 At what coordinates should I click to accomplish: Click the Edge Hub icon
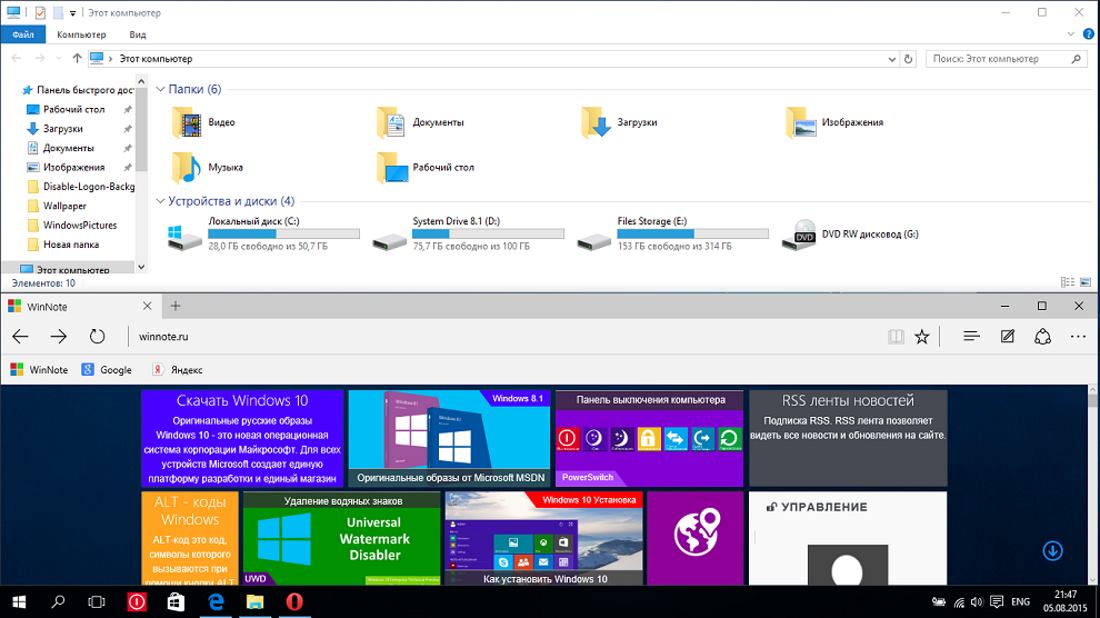[971, 337]
